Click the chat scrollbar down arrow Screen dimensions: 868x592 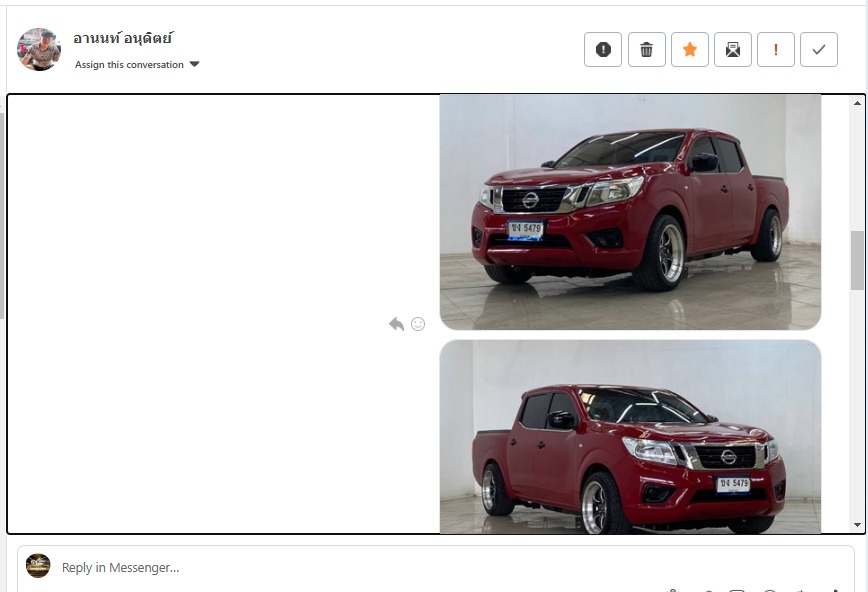click(857, 525)
